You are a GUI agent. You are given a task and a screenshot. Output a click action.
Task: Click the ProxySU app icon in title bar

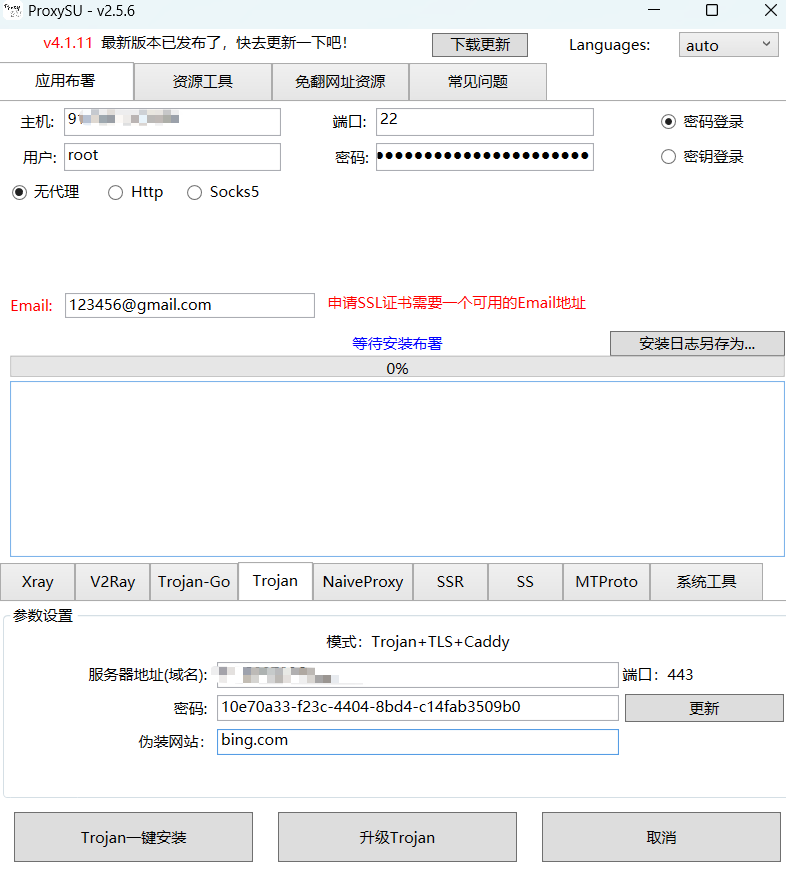tap(12, 11)
